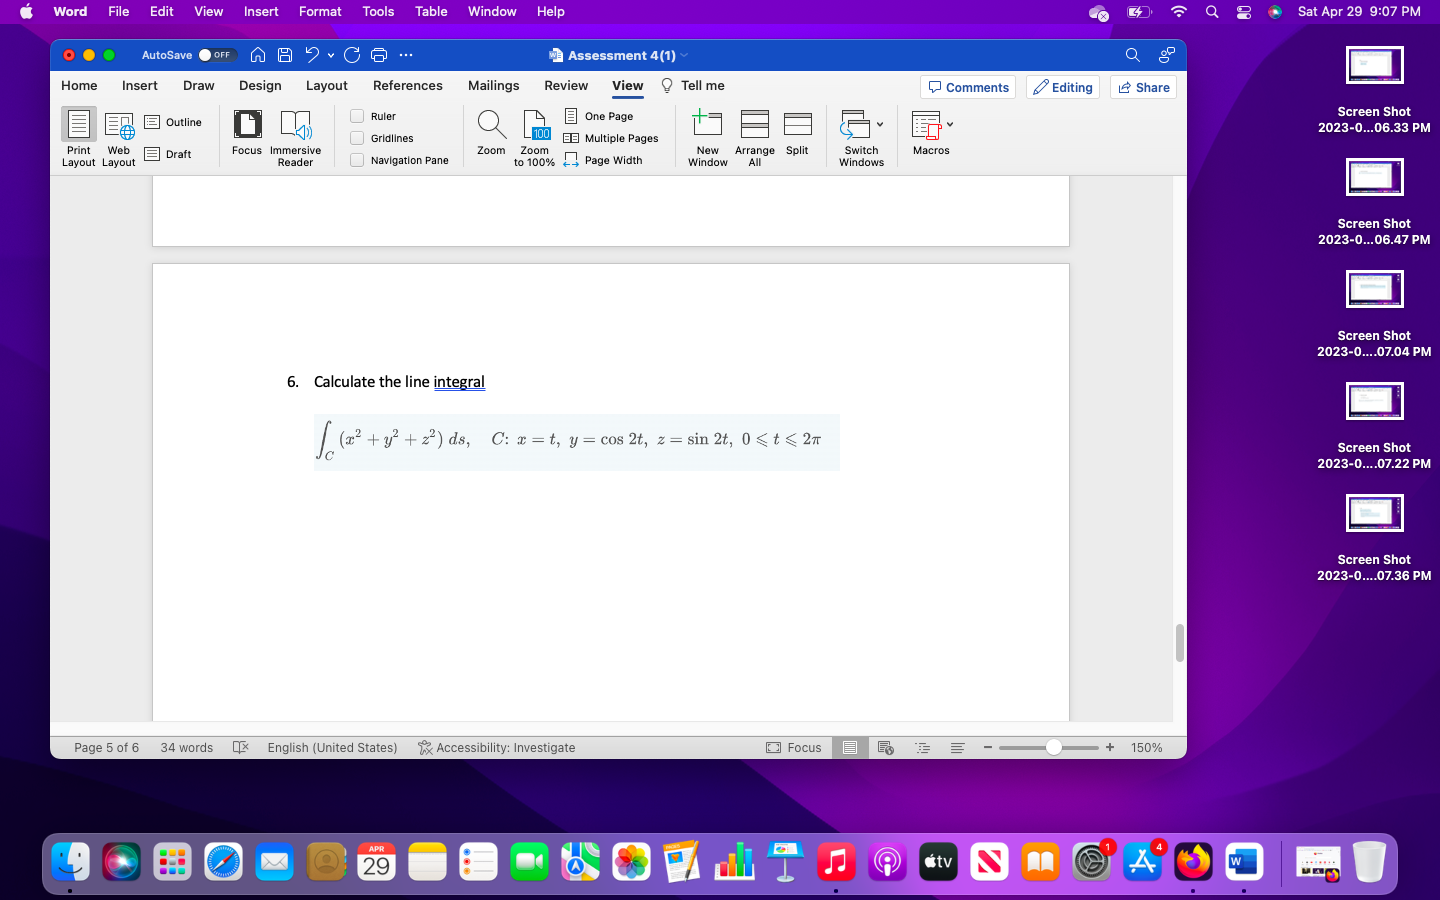This screenshot has width=1440, height=900.
Task: Switch to Print Layout view
Action: click(x=78, y=137)
